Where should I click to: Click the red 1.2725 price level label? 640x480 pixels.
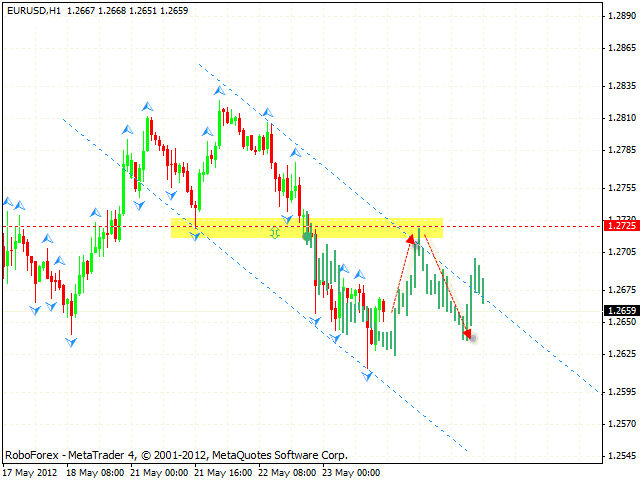click(621, 227)
